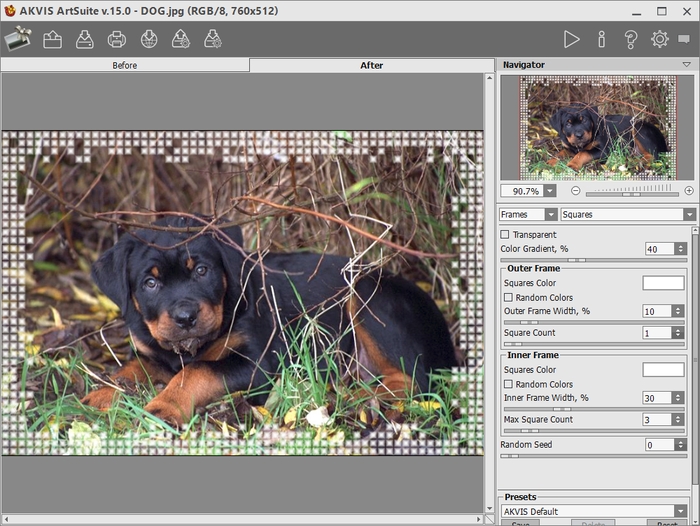
Task: Click the Color Gradient value field
Action: pyautogui.click(x=660, y=249)
